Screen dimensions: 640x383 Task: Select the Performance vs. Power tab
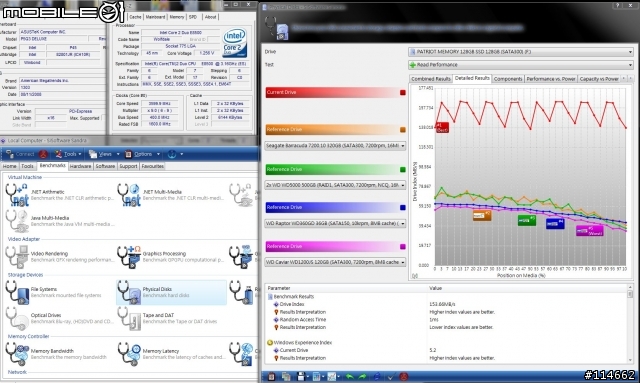pyautogui.click(x=551, y=79)
